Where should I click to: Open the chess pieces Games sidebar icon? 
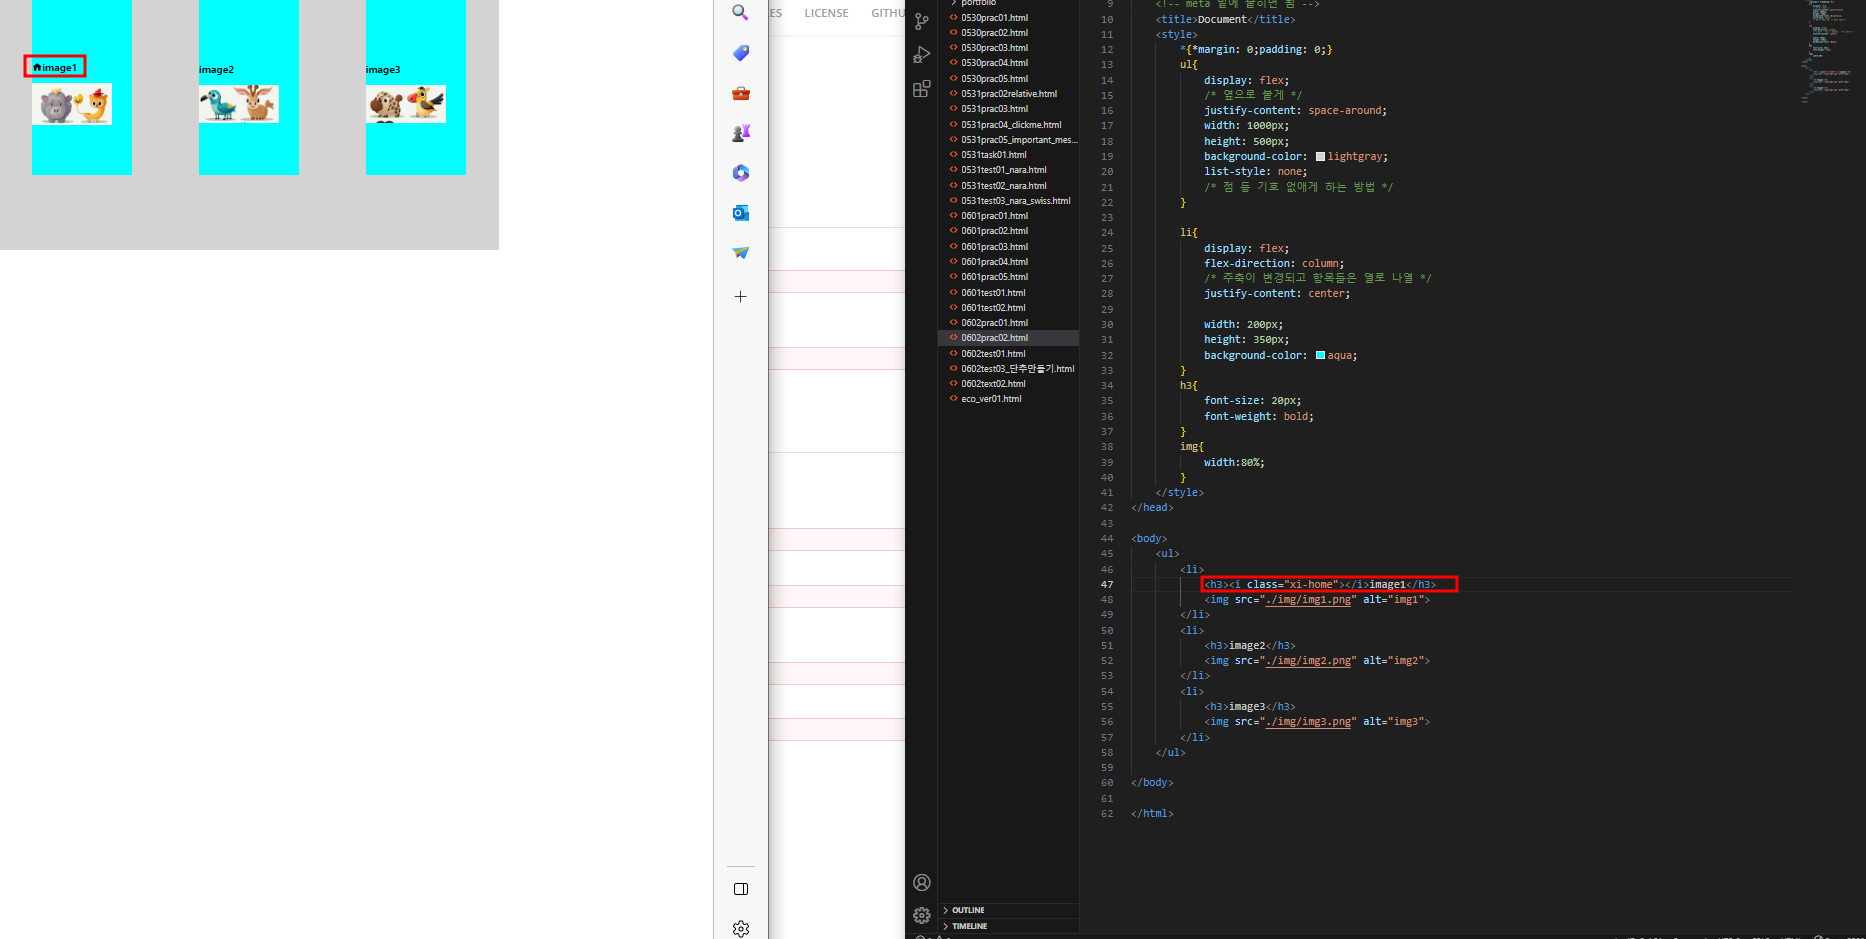tap(740, 133)
